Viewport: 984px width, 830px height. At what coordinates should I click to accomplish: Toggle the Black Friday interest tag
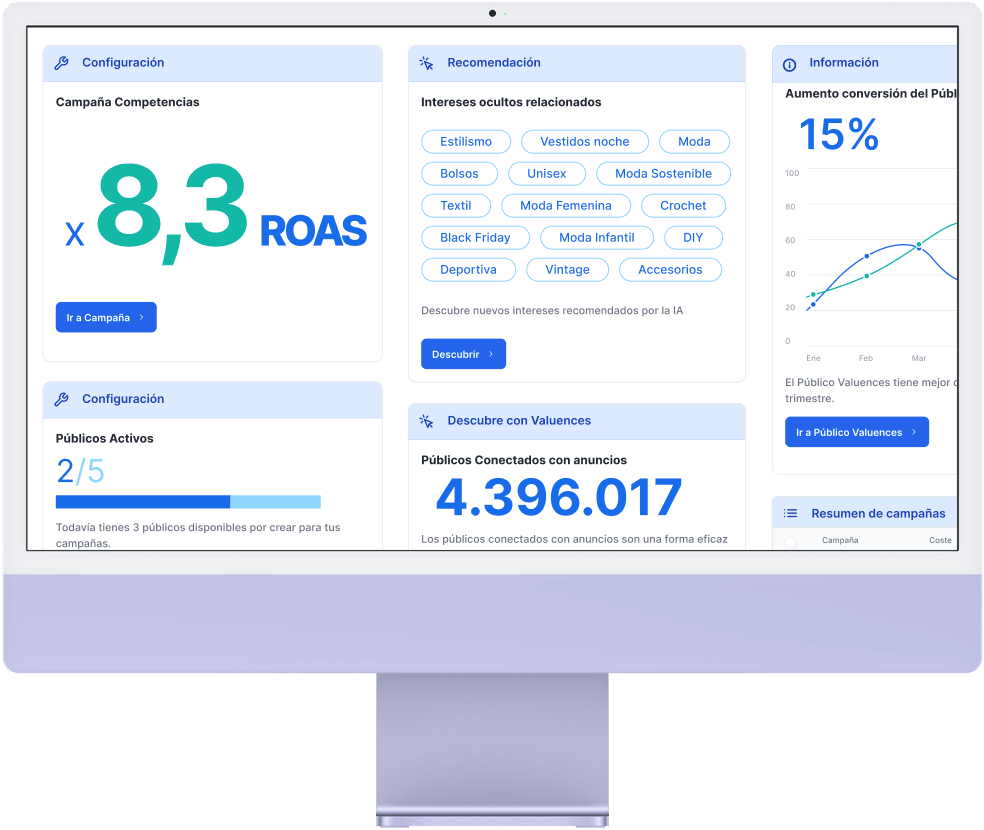point(475,237)
